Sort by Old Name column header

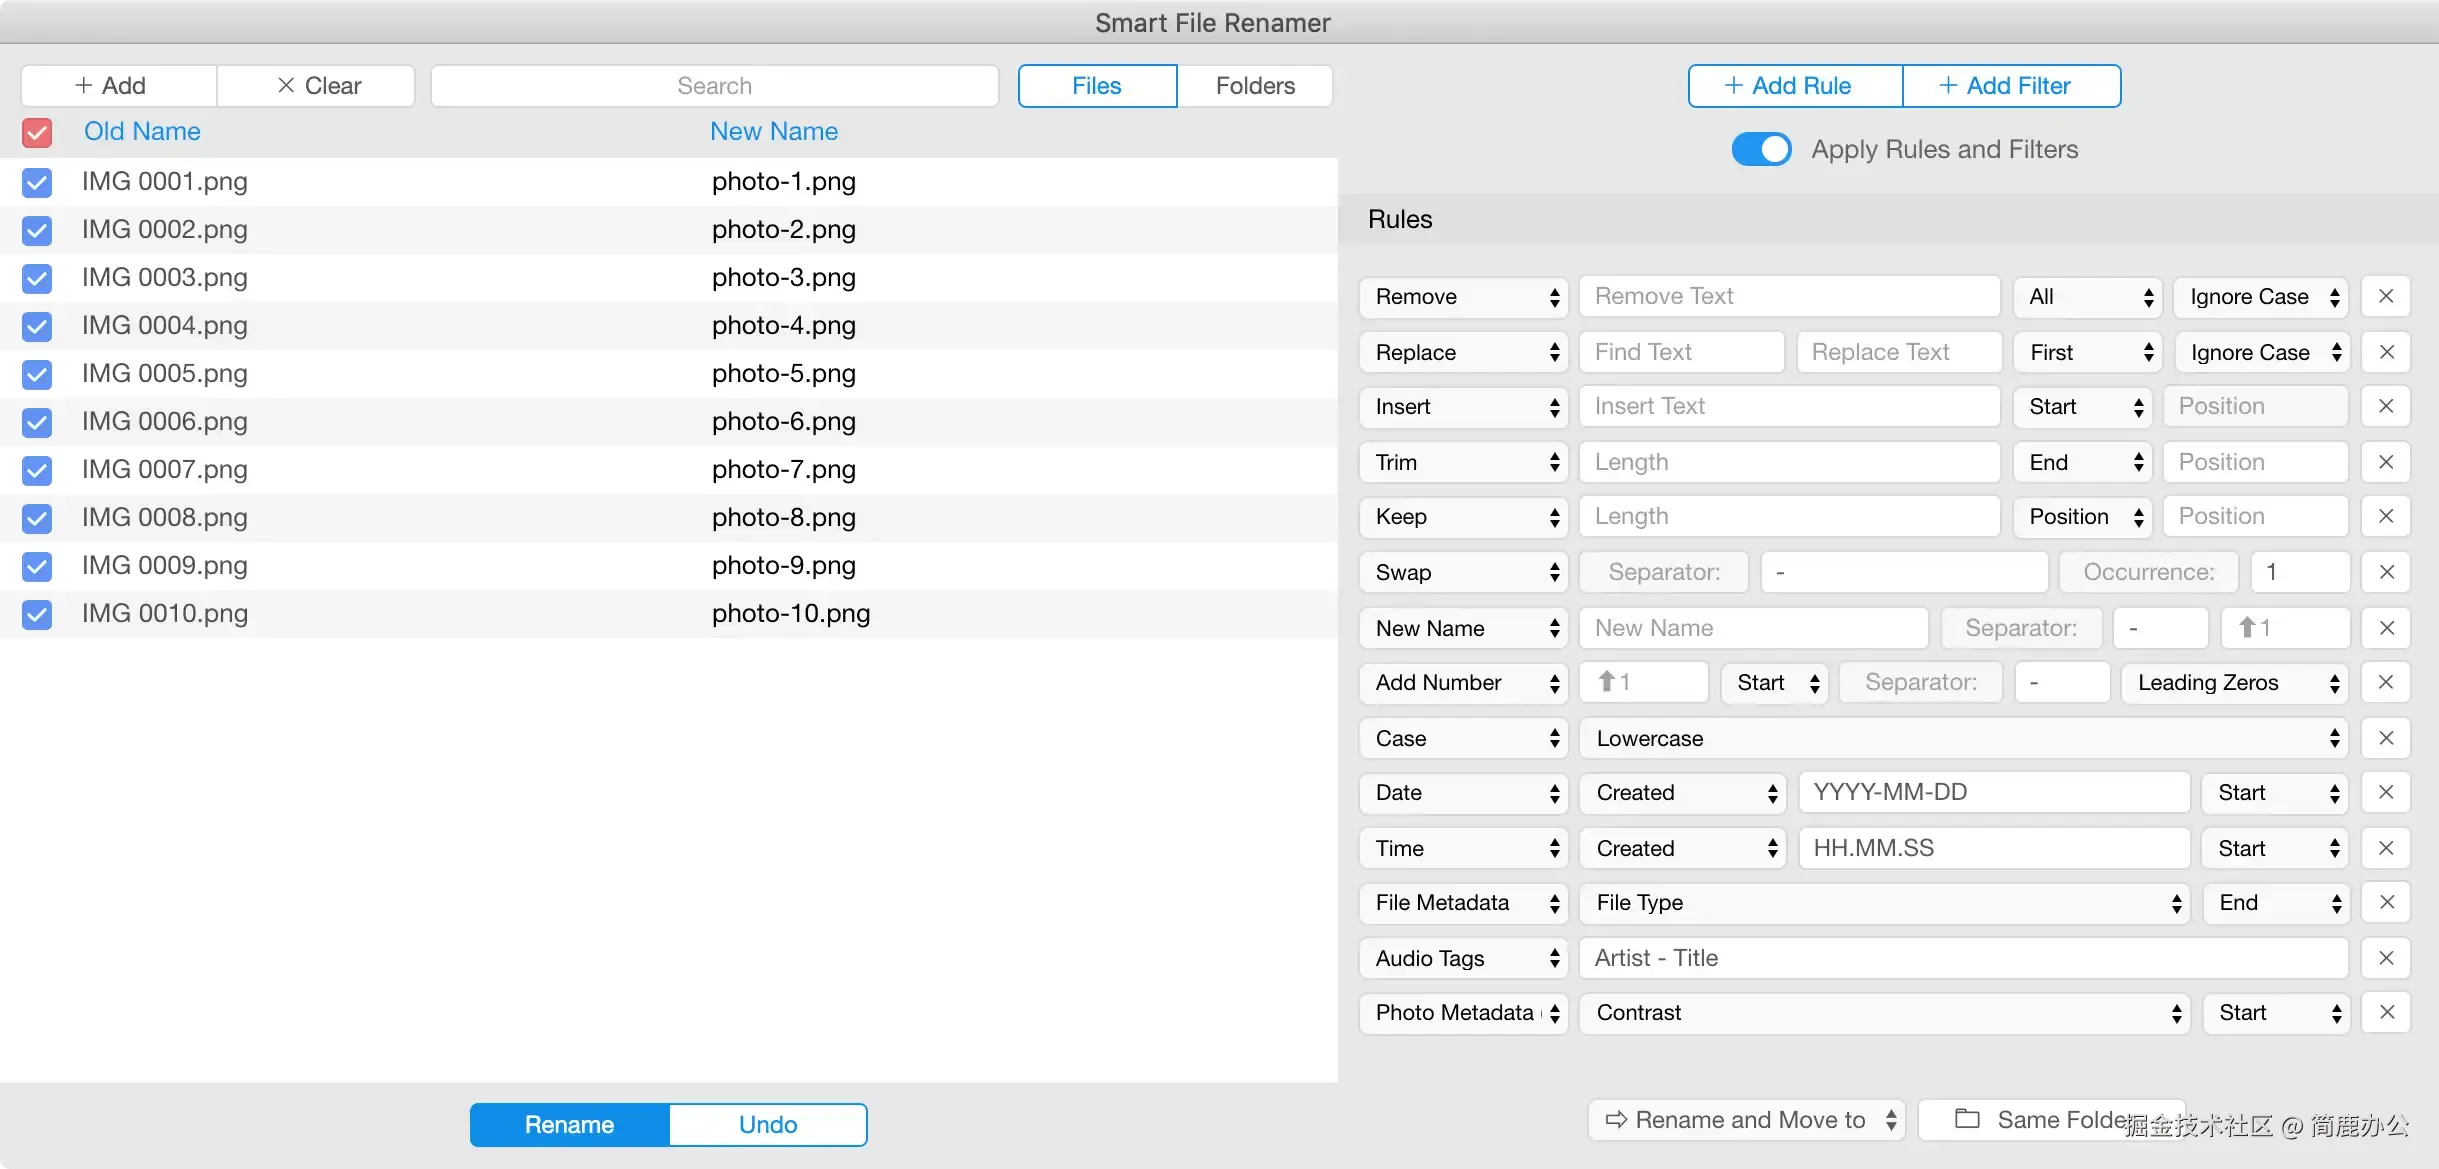[142, 132]
